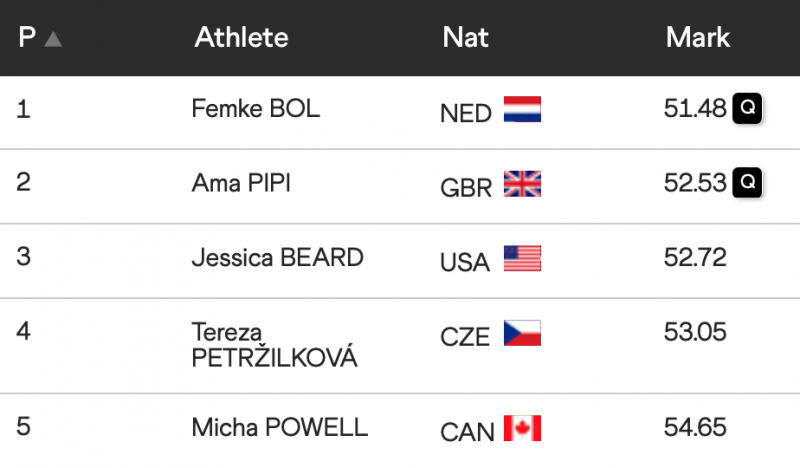The image size is (800, 468).
Task: Open Micha POWELL athlete profile
Action: [x=279, y=427]
